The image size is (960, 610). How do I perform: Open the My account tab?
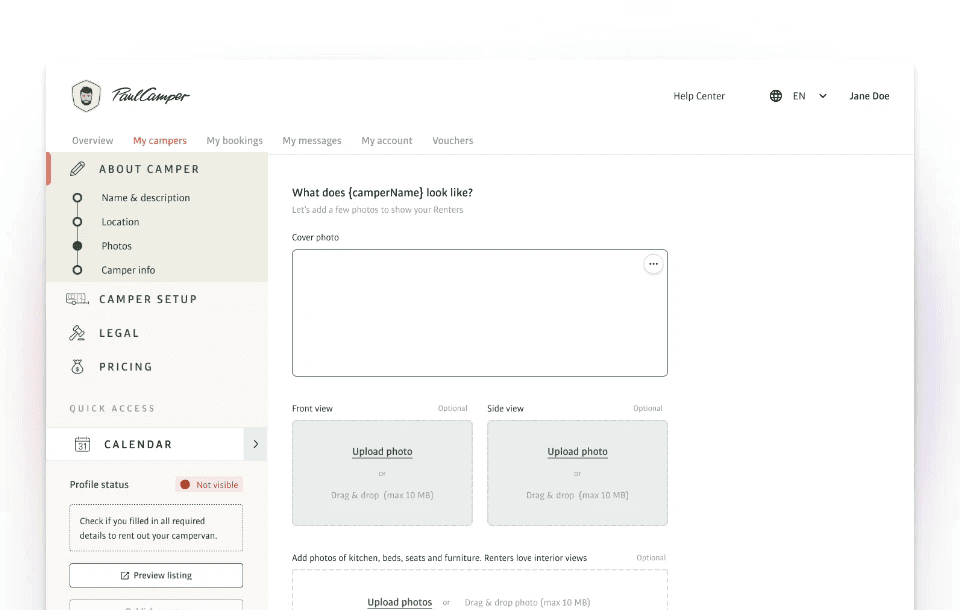tap(387, 140)
